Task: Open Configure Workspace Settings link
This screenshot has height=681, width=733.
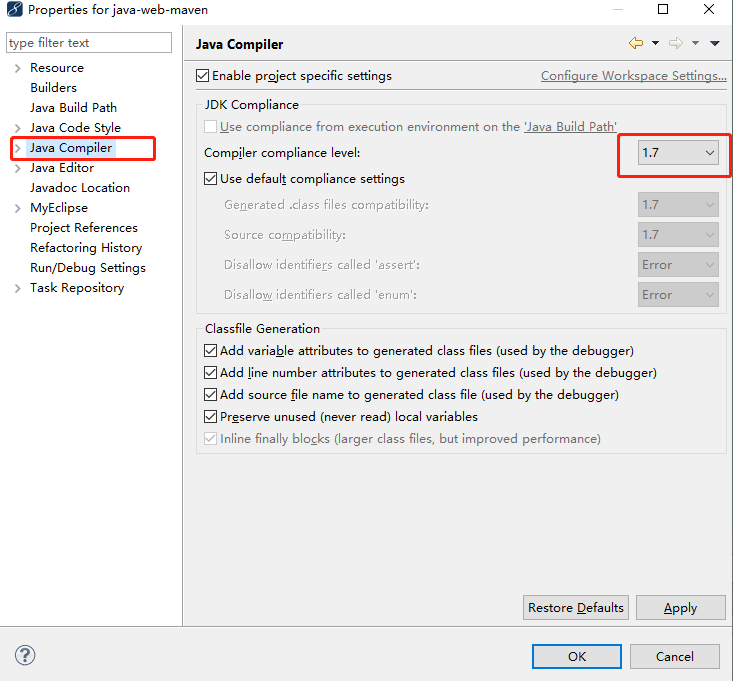Action: 633,76
